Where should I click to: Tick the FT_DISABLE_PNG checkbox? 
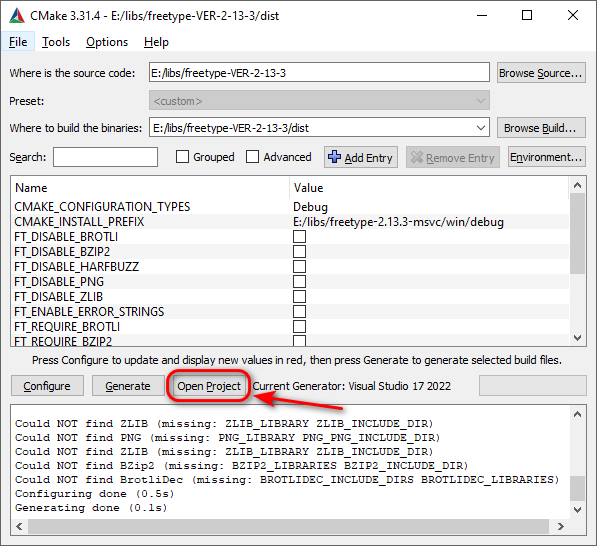tap(299, 282)
